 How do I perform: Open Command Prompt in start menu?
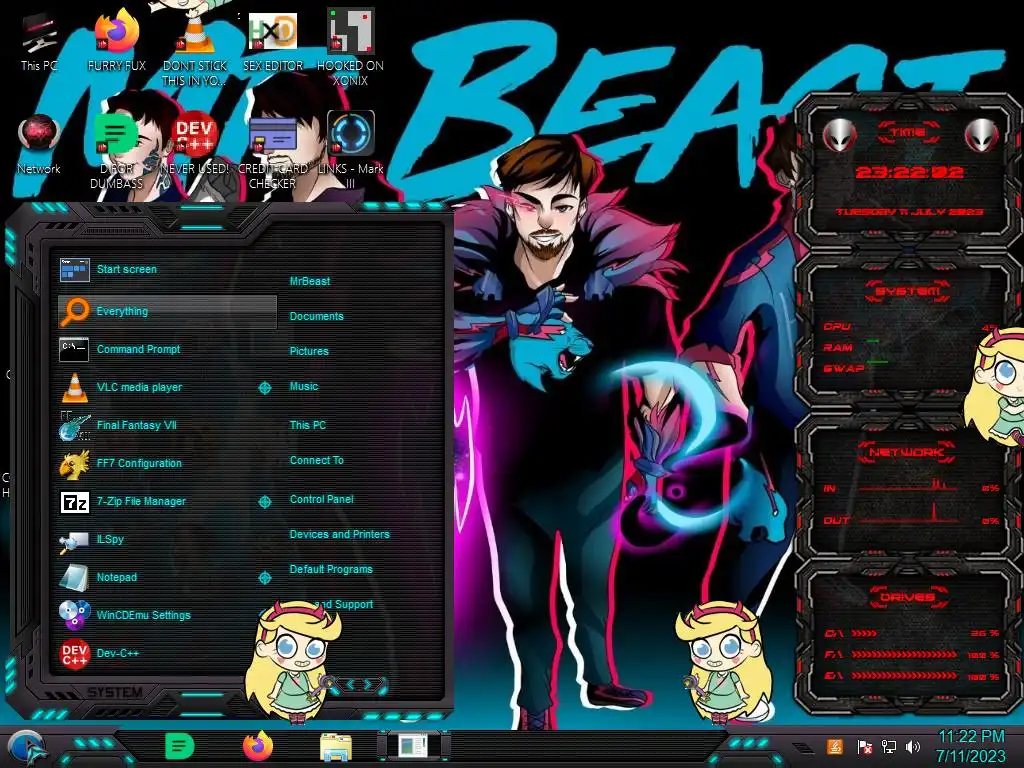167,349
